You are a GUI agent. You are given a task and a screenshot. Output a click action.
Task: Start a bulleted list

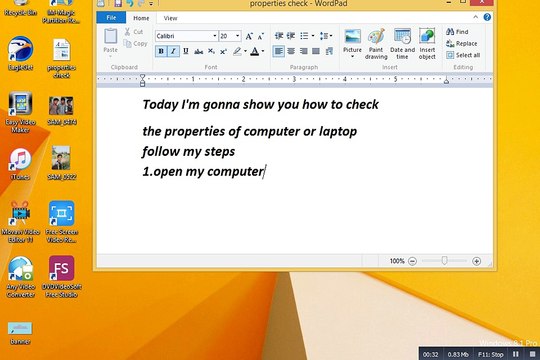[x=304, y=35]
